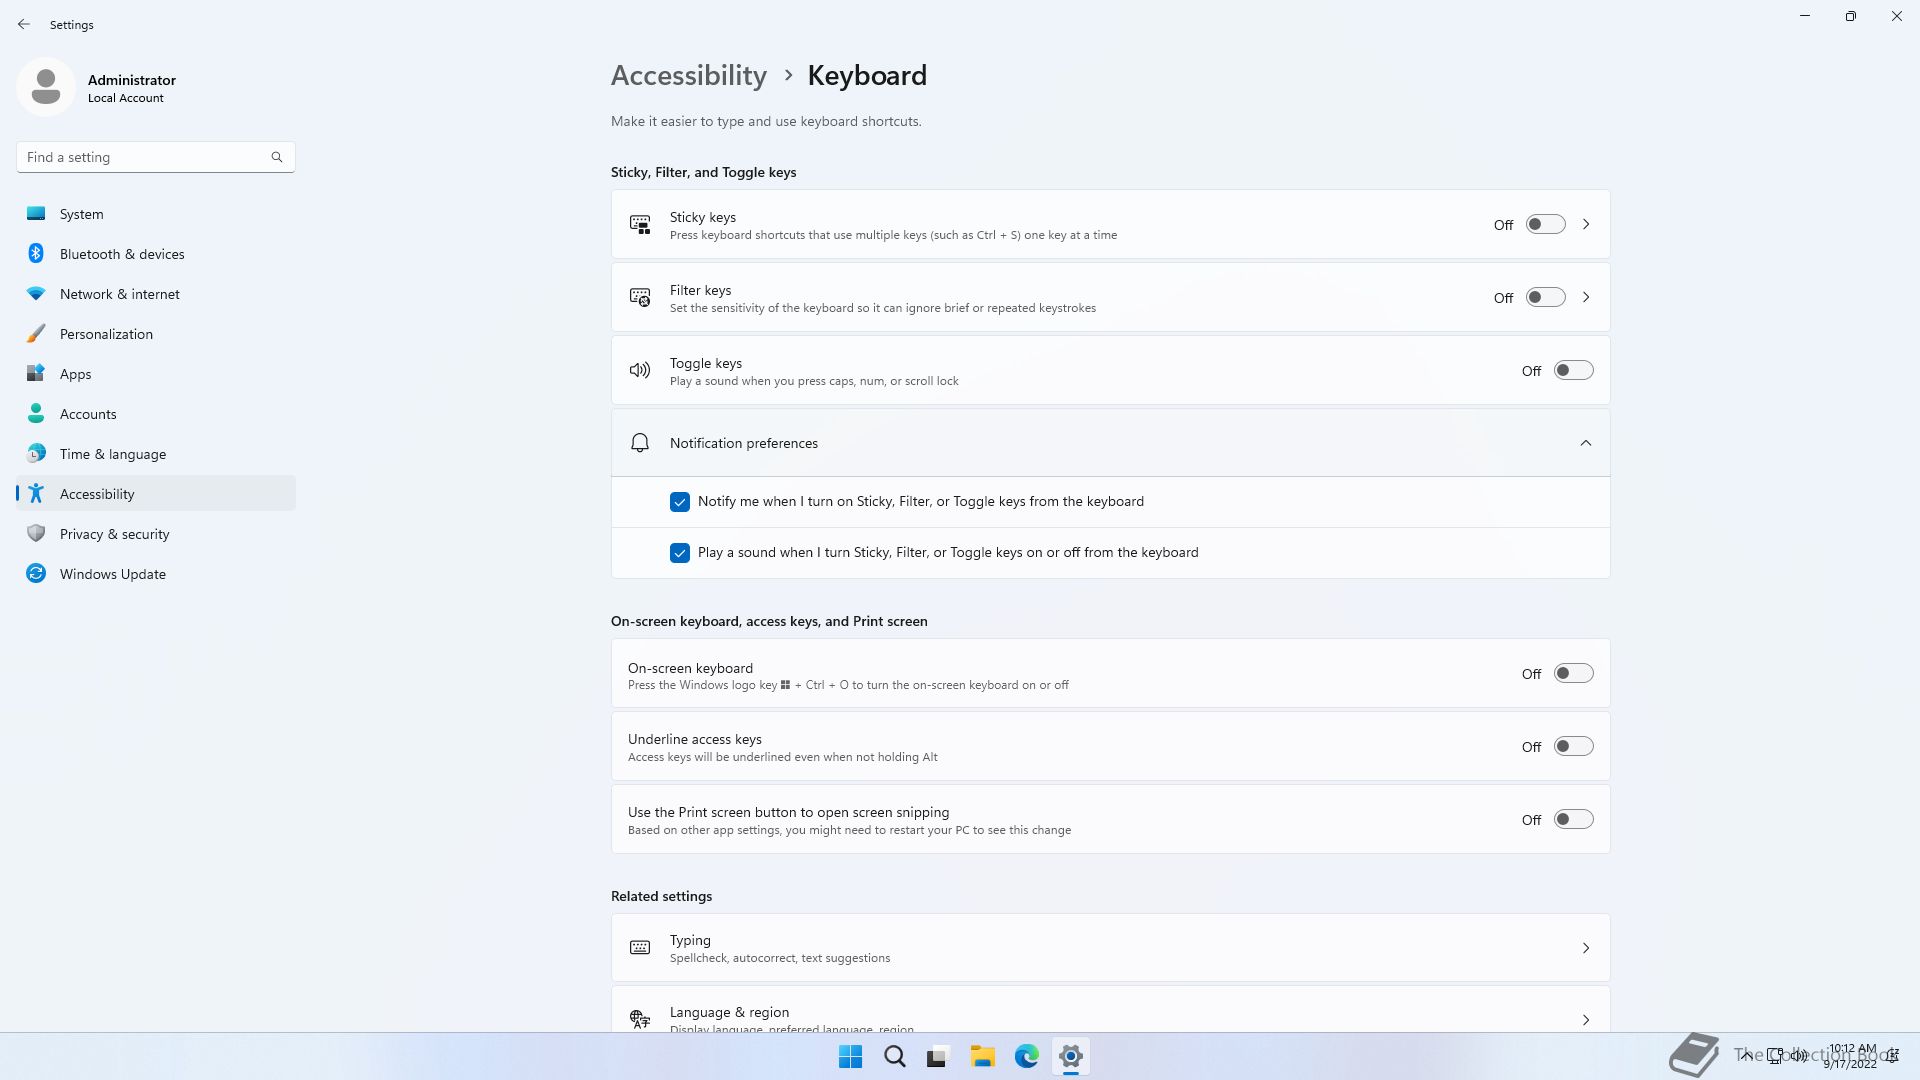
Task: Click the taskbar Search magnifier icon
Action: tap(894, 1056)
